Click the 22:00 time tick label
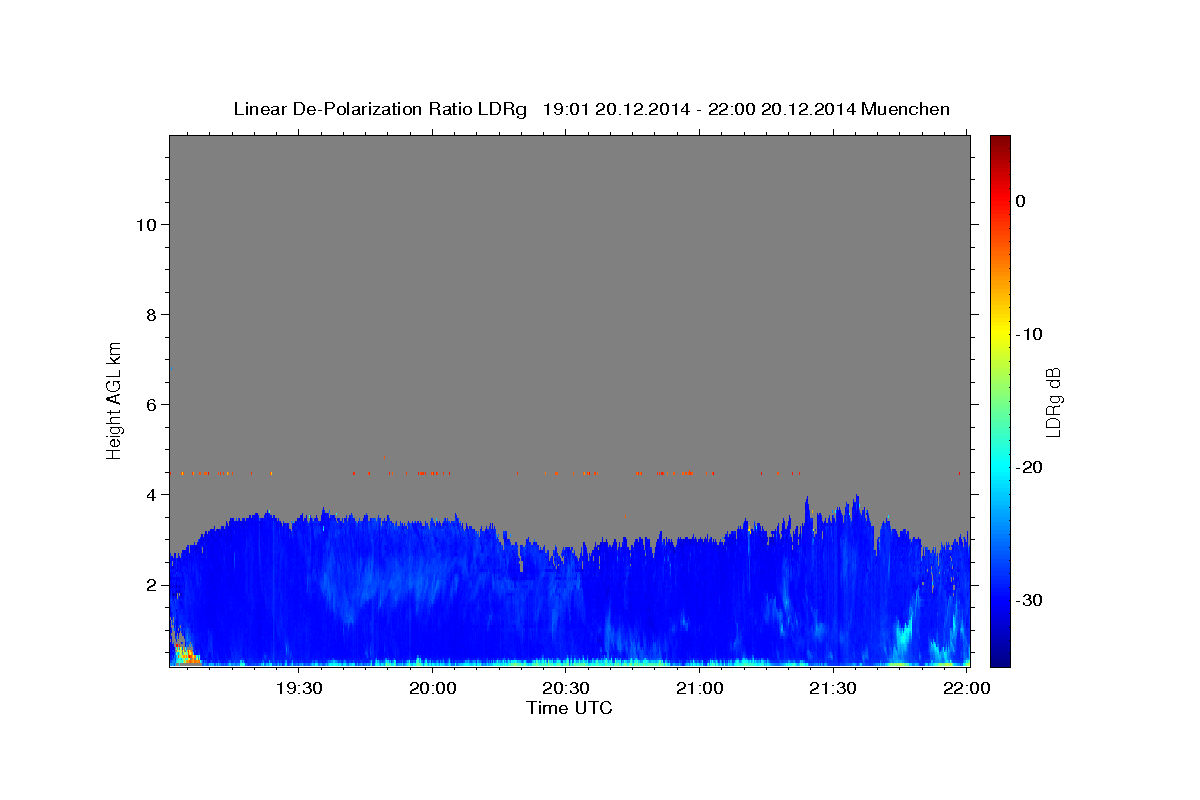Image resolution: width=1200 pixels, height=800 pixels. [x=966, y=688]
